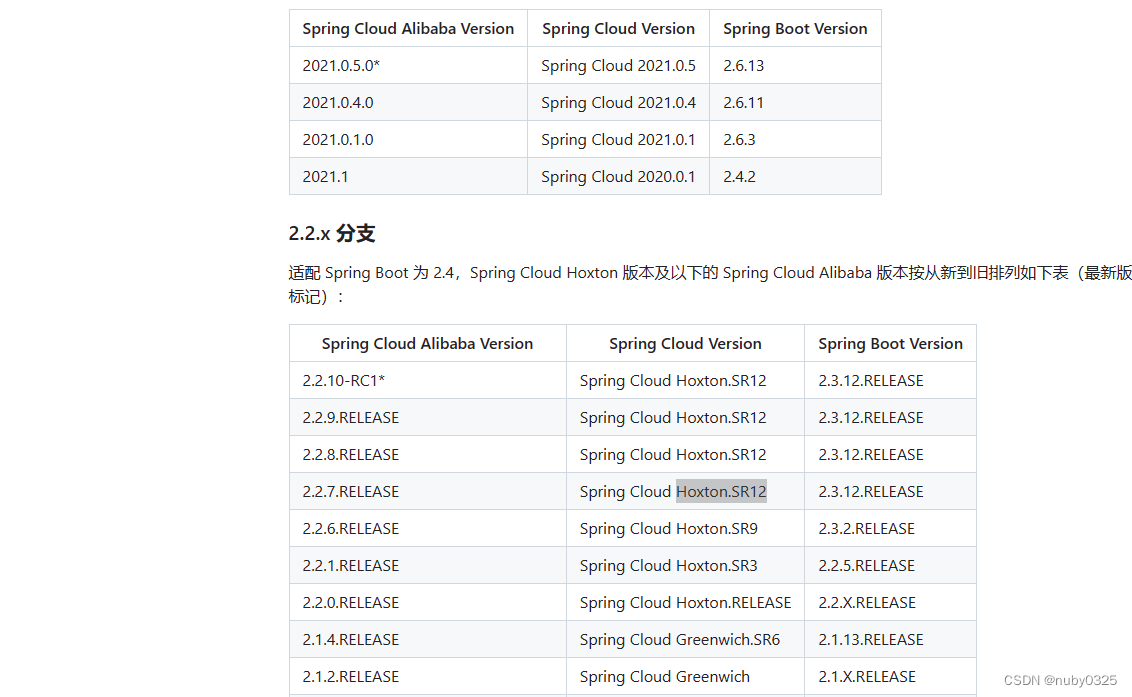Click "2.3.12.RELEASE" in the 2.2.8.RELEASE row
1132x697 pixels.
871,454
